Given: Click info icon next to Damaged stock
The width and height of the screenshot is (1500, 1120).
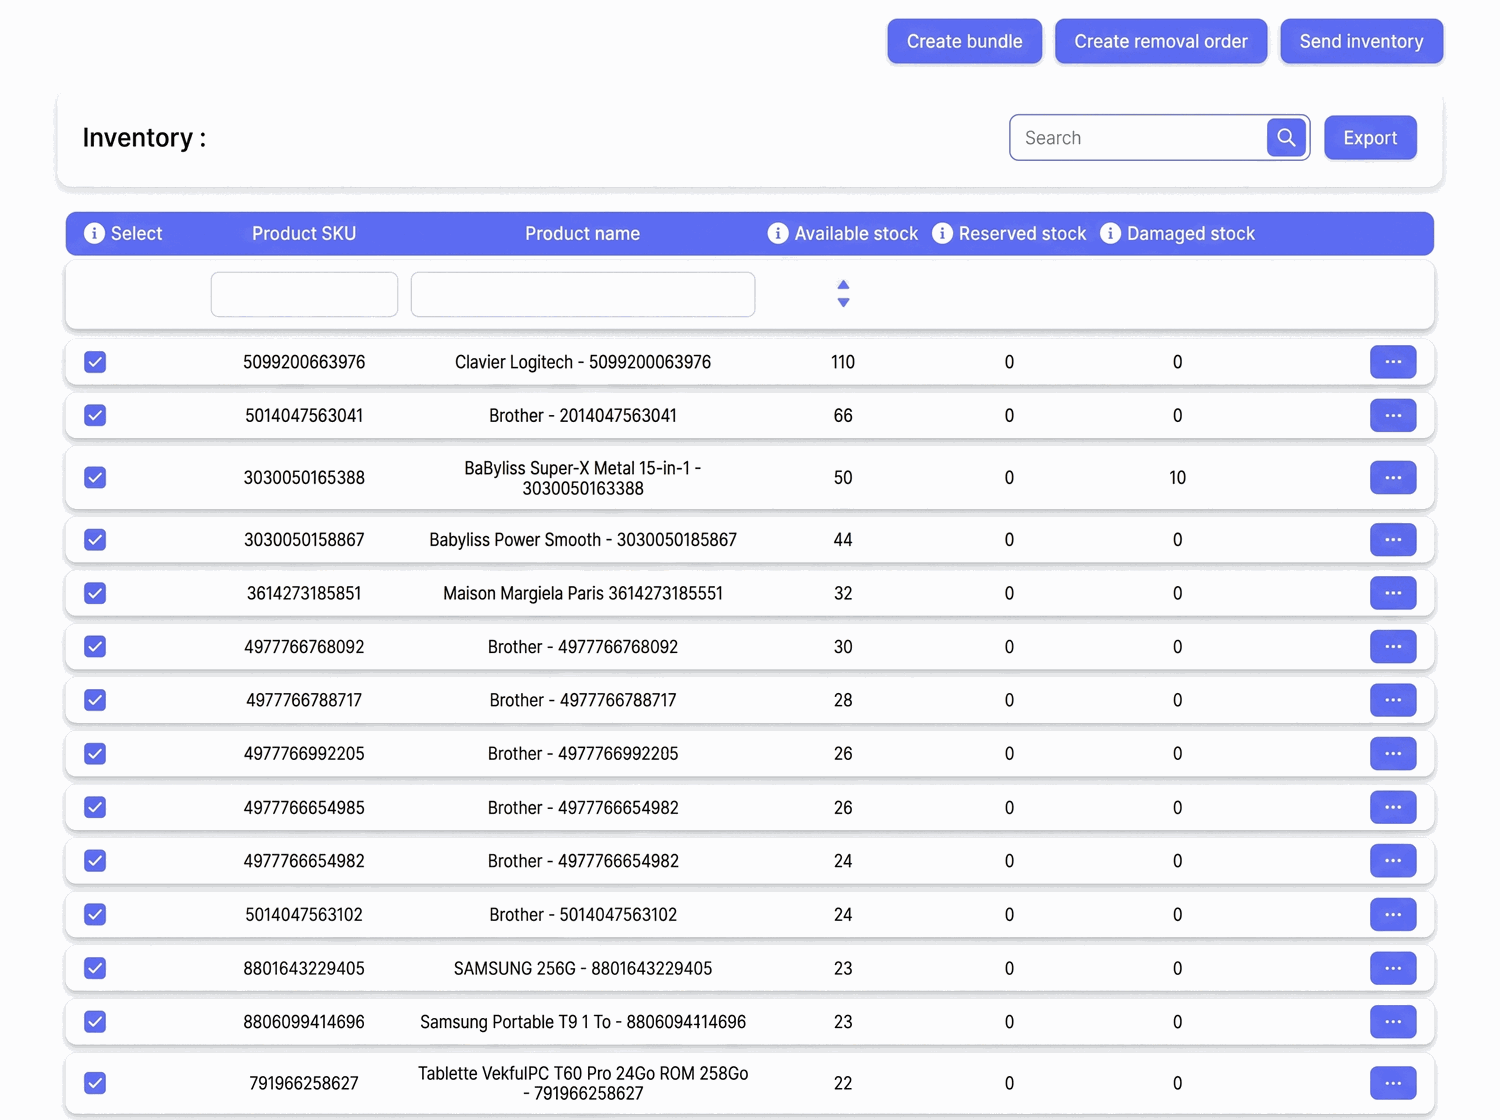Looking at the screenshot, I should point(1110,233).
